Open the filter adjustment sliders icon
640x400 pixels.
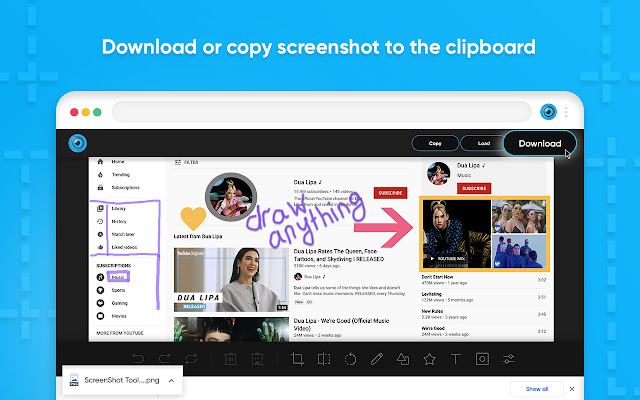(508, 358)
